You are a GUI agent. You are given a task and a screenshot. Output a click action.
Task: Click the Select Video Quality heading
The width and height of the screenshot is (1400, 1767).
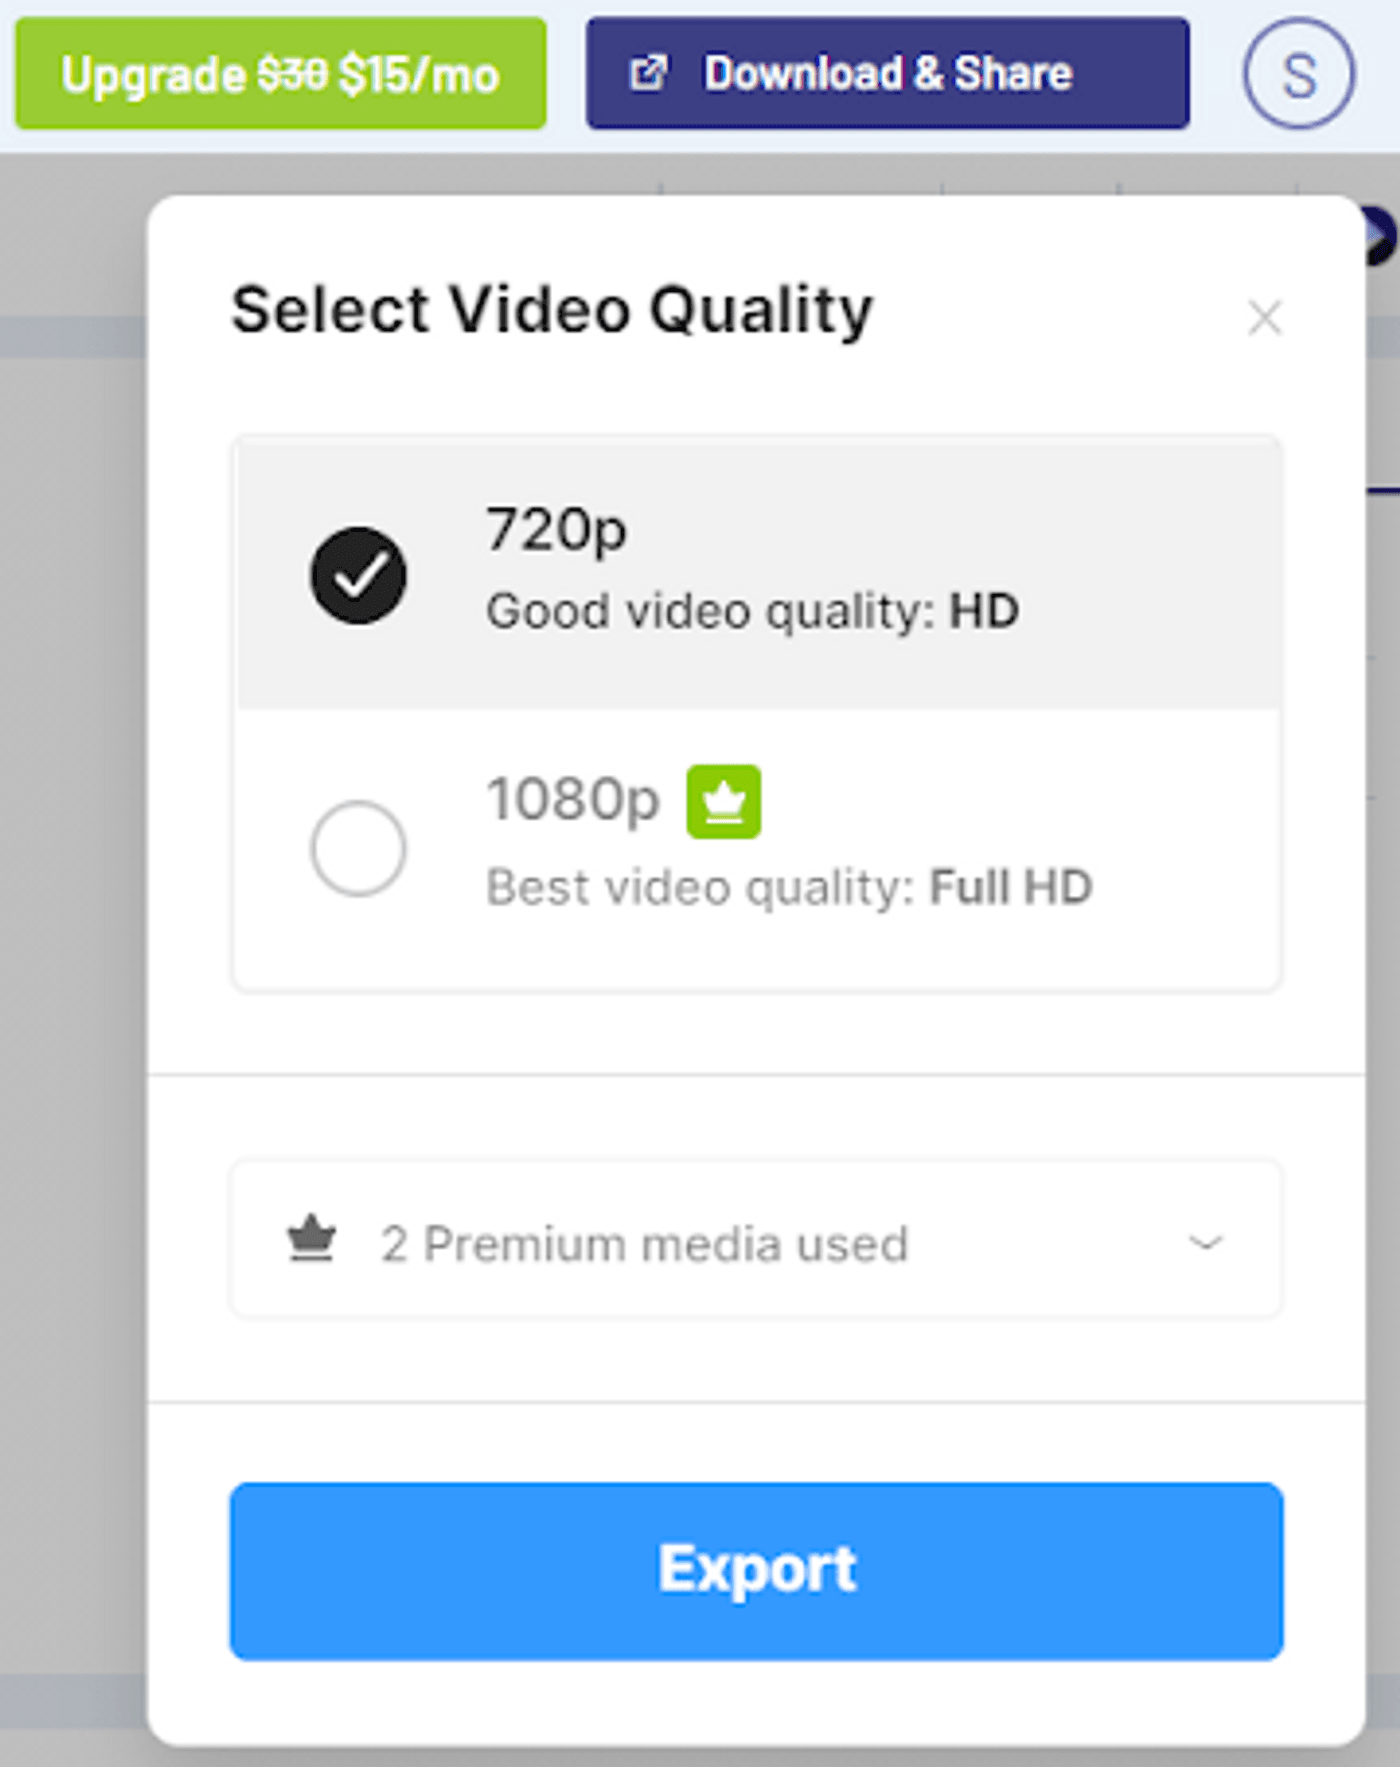(x=552, y=310)
